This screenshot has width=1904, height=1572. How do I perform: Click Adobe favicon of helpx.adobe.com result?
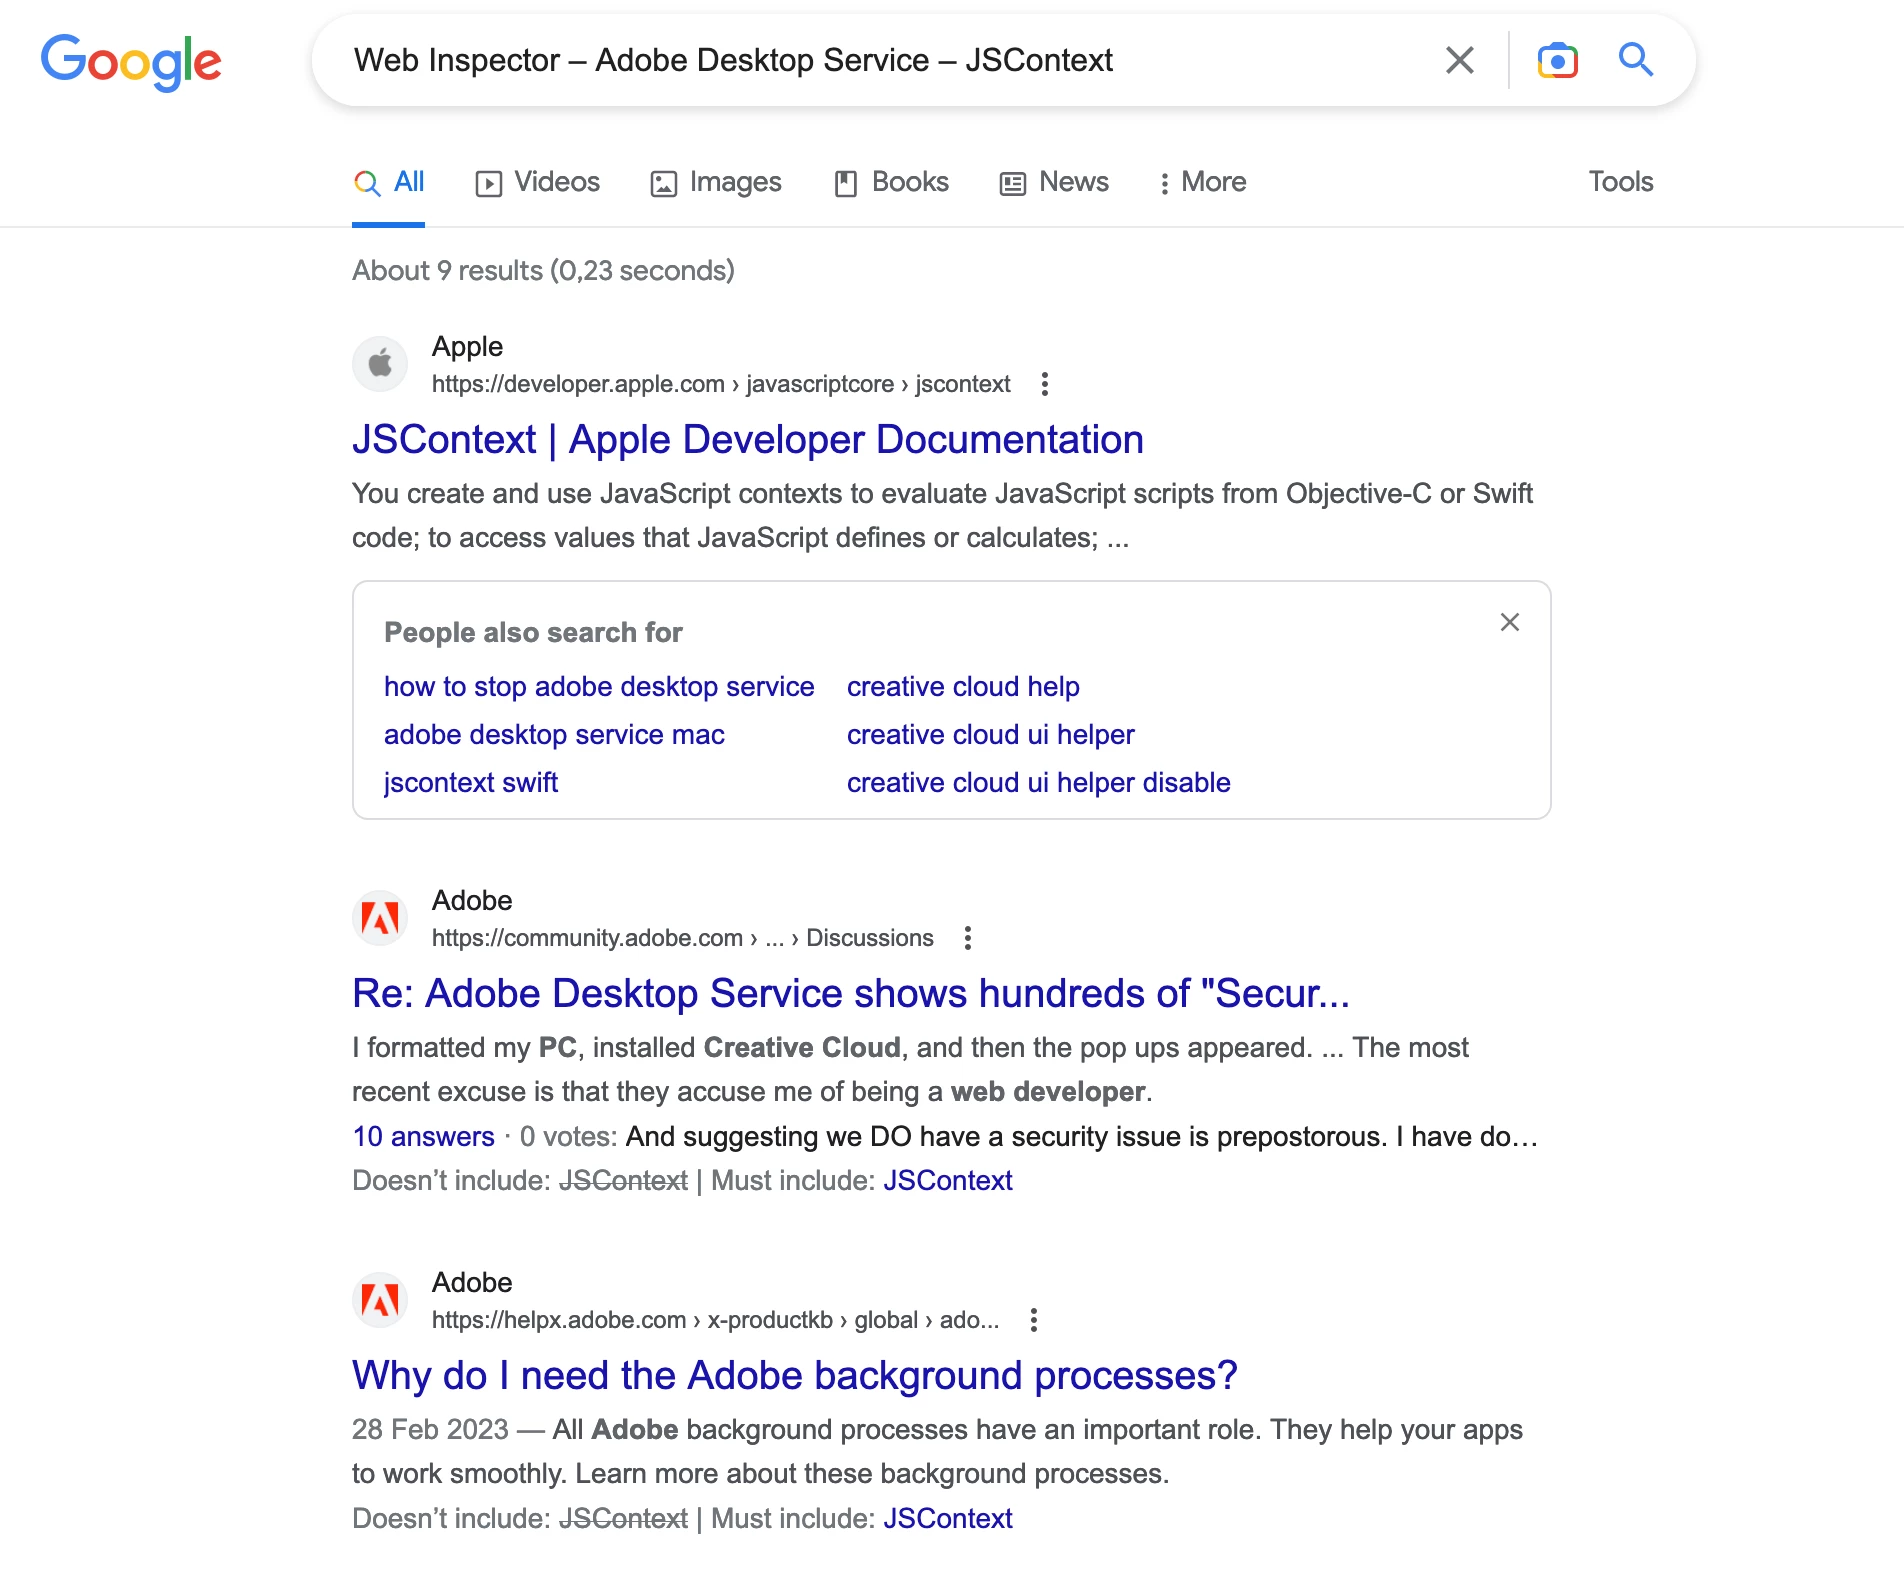tap(380, 1299)
